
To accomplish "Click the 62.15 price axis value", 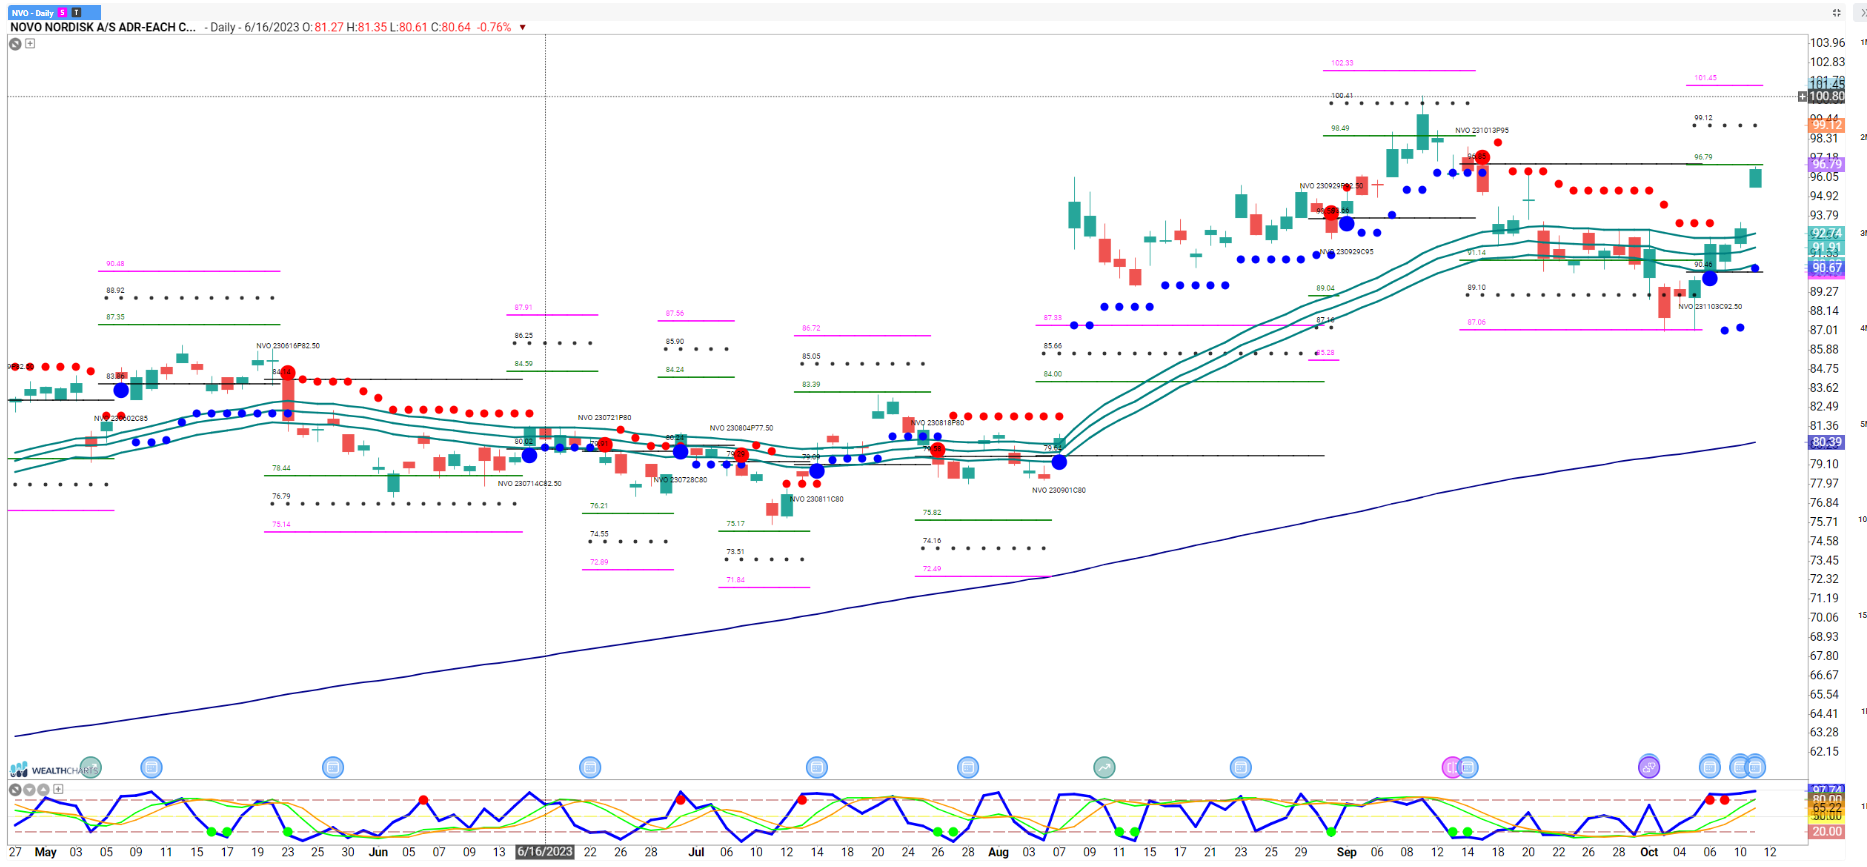I will pos(1825,752).
